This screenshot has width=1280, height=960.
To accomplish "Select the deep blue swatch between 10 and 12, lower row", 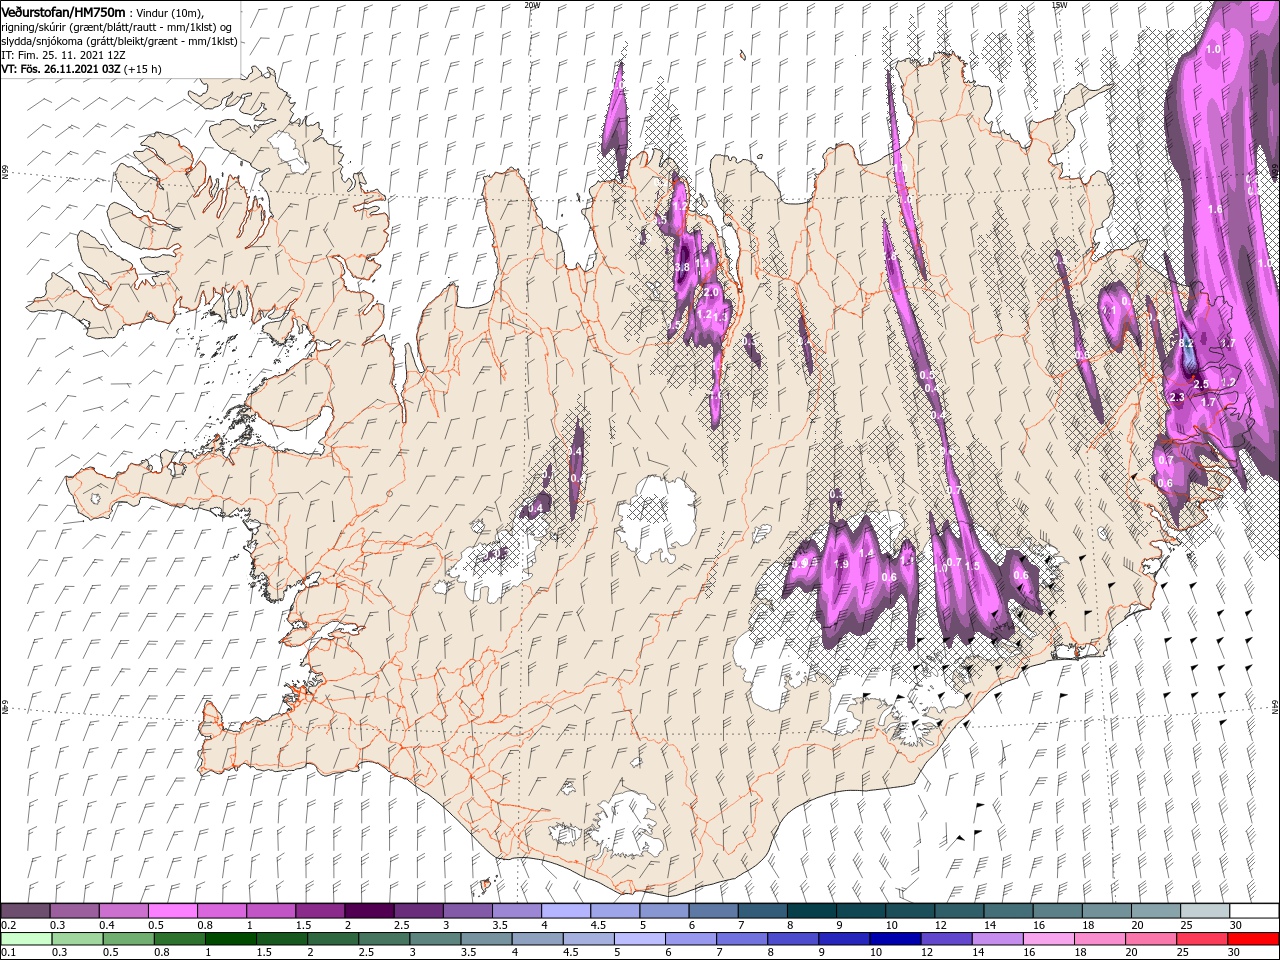I will click(x=896, y=939).
